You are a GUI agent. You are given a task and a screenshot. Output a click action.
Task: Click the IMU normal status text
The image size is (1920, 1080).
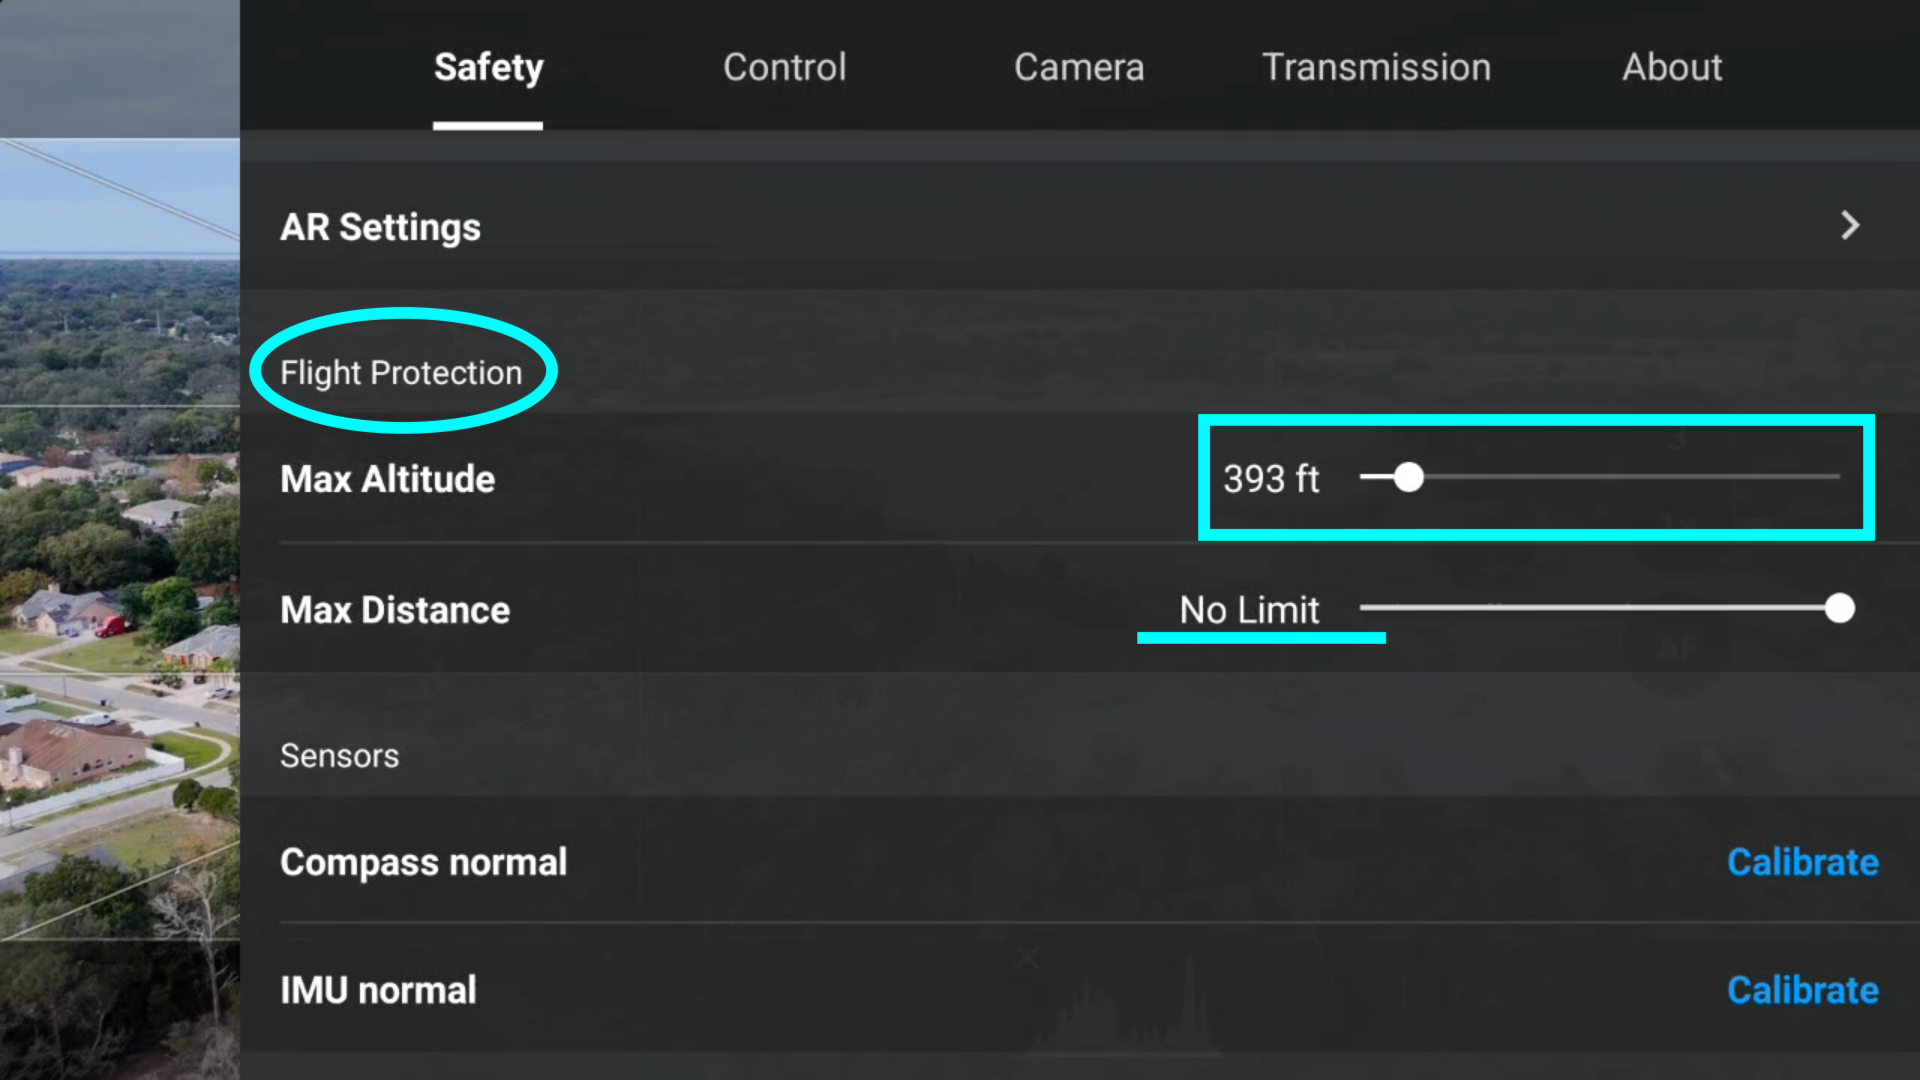tap(378, 990)
